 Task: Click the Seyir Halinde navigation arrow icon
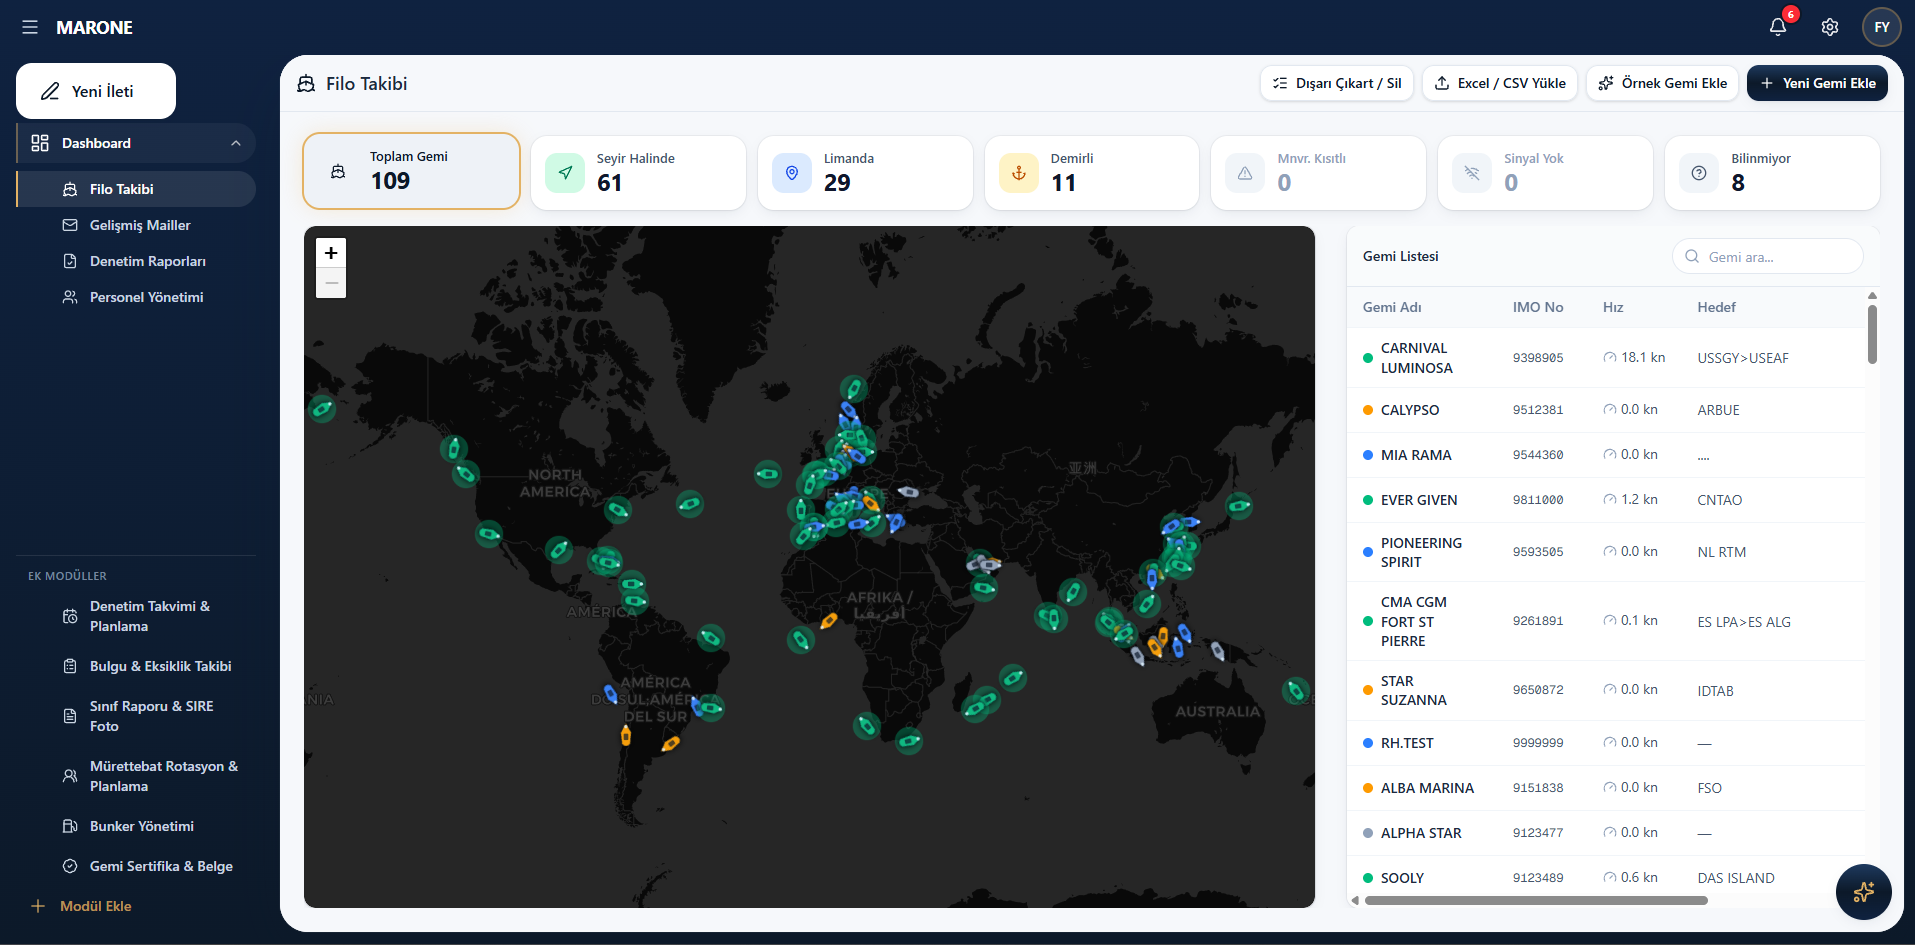pyautogui.click(x=565, y=173)
